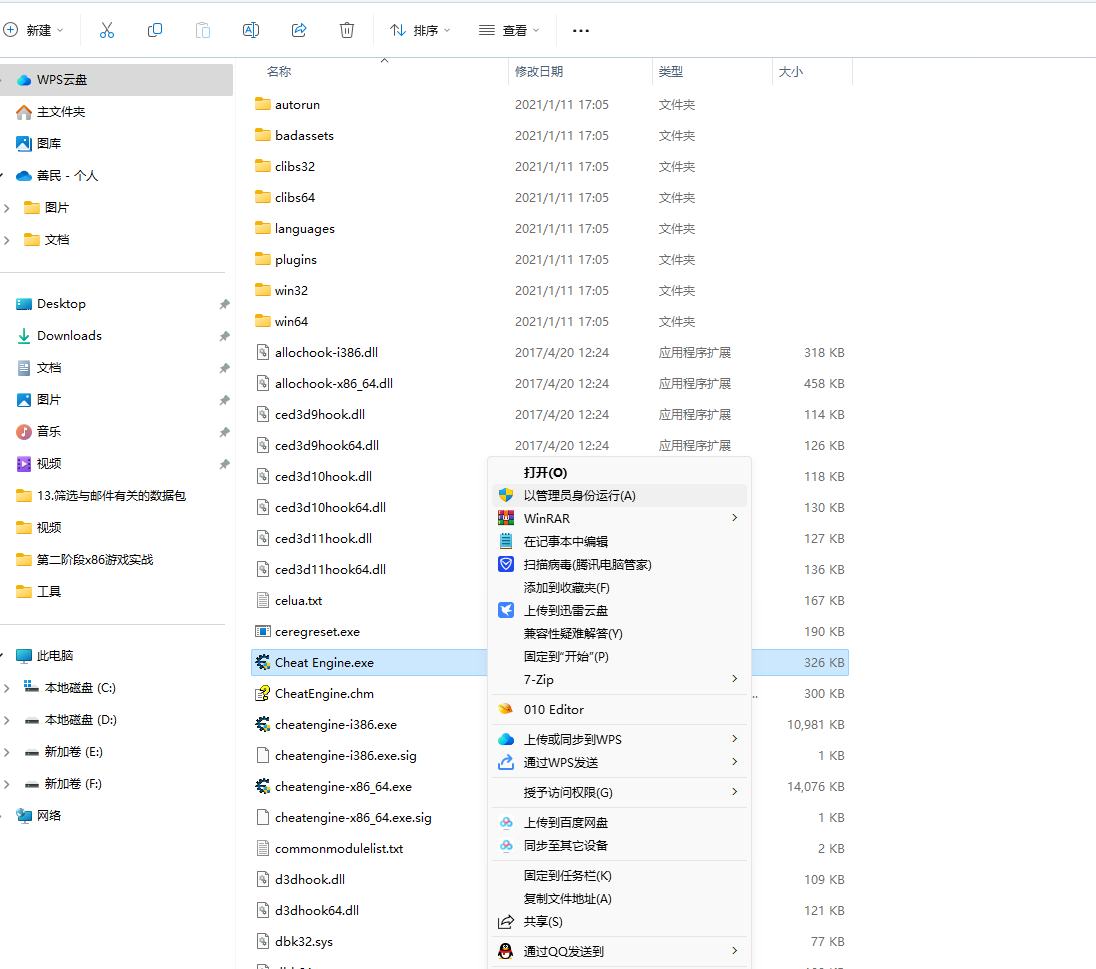The height and width of the screenshot is (969, 1096).
Task: Open the 7-Zip submenu
Action: click(619, 680)
